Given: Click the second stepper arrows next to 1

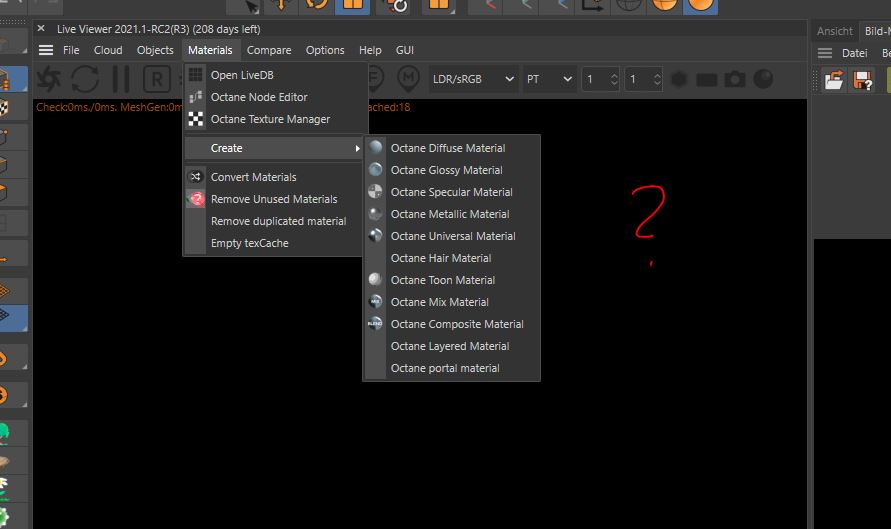Looking at the screenshot, I should pos(657,79).
